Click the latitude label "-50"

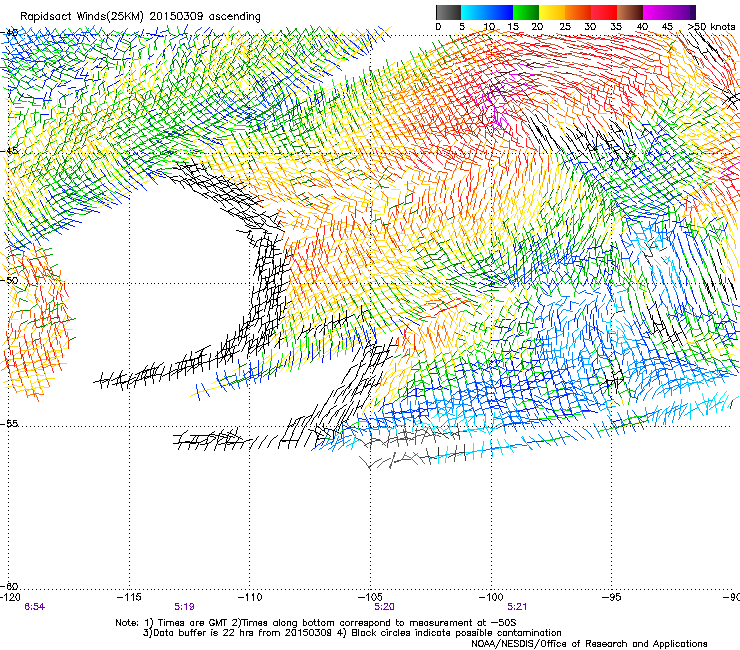10,280
